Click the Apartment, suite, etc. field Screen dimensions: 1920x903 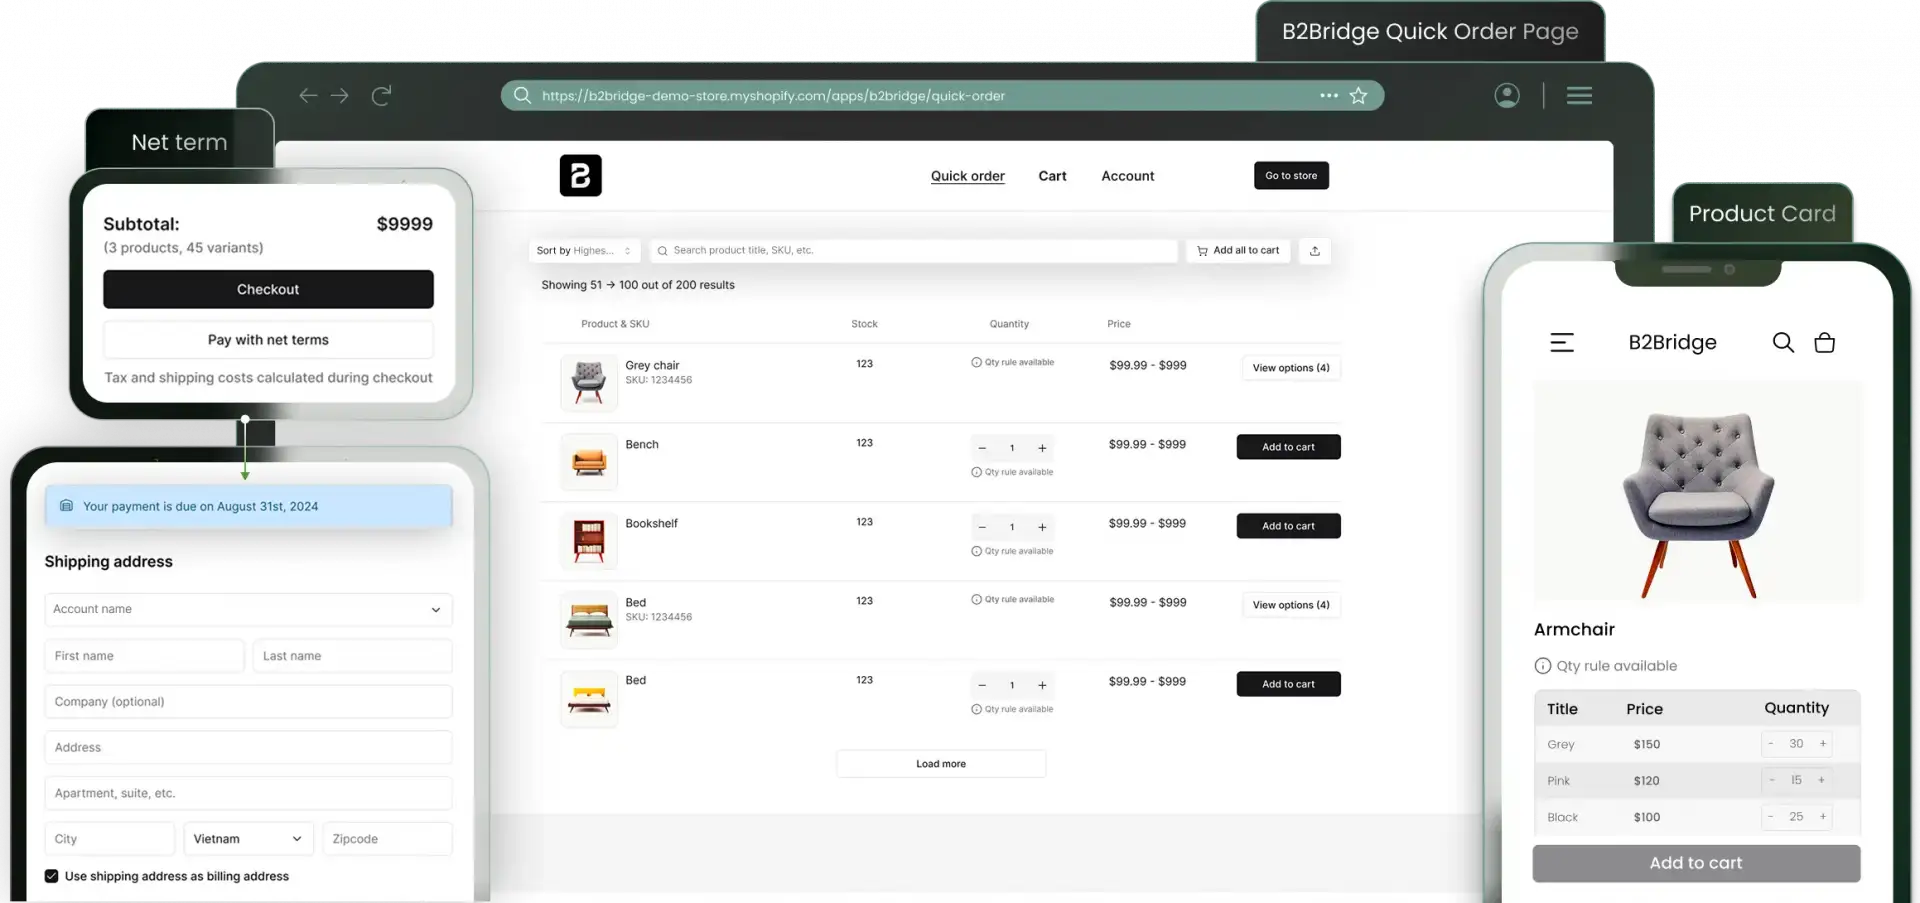pos(248,793)
